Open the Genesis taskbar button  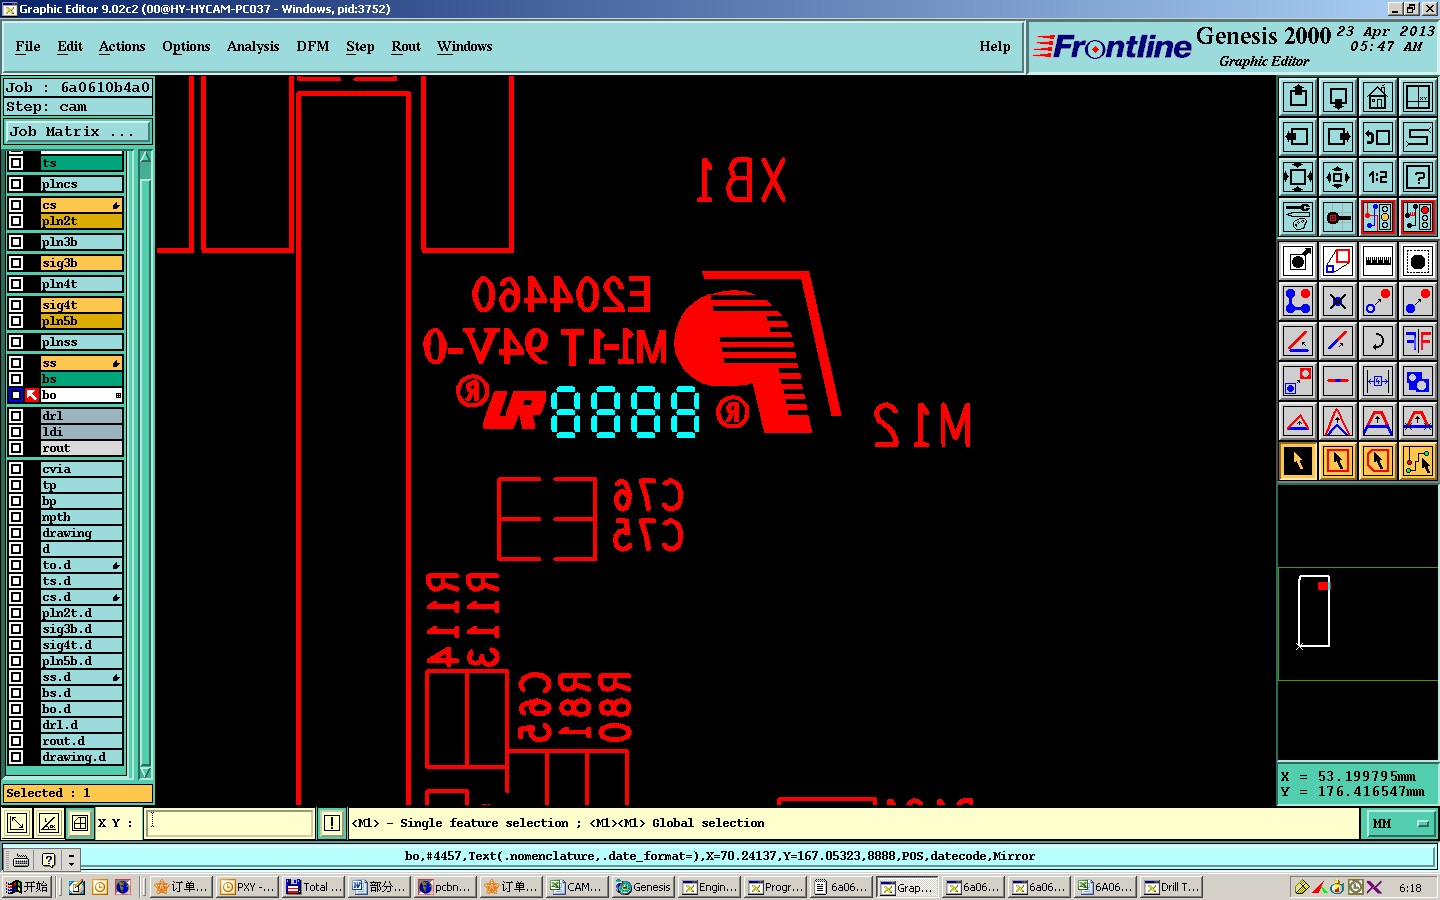[643, 887]
